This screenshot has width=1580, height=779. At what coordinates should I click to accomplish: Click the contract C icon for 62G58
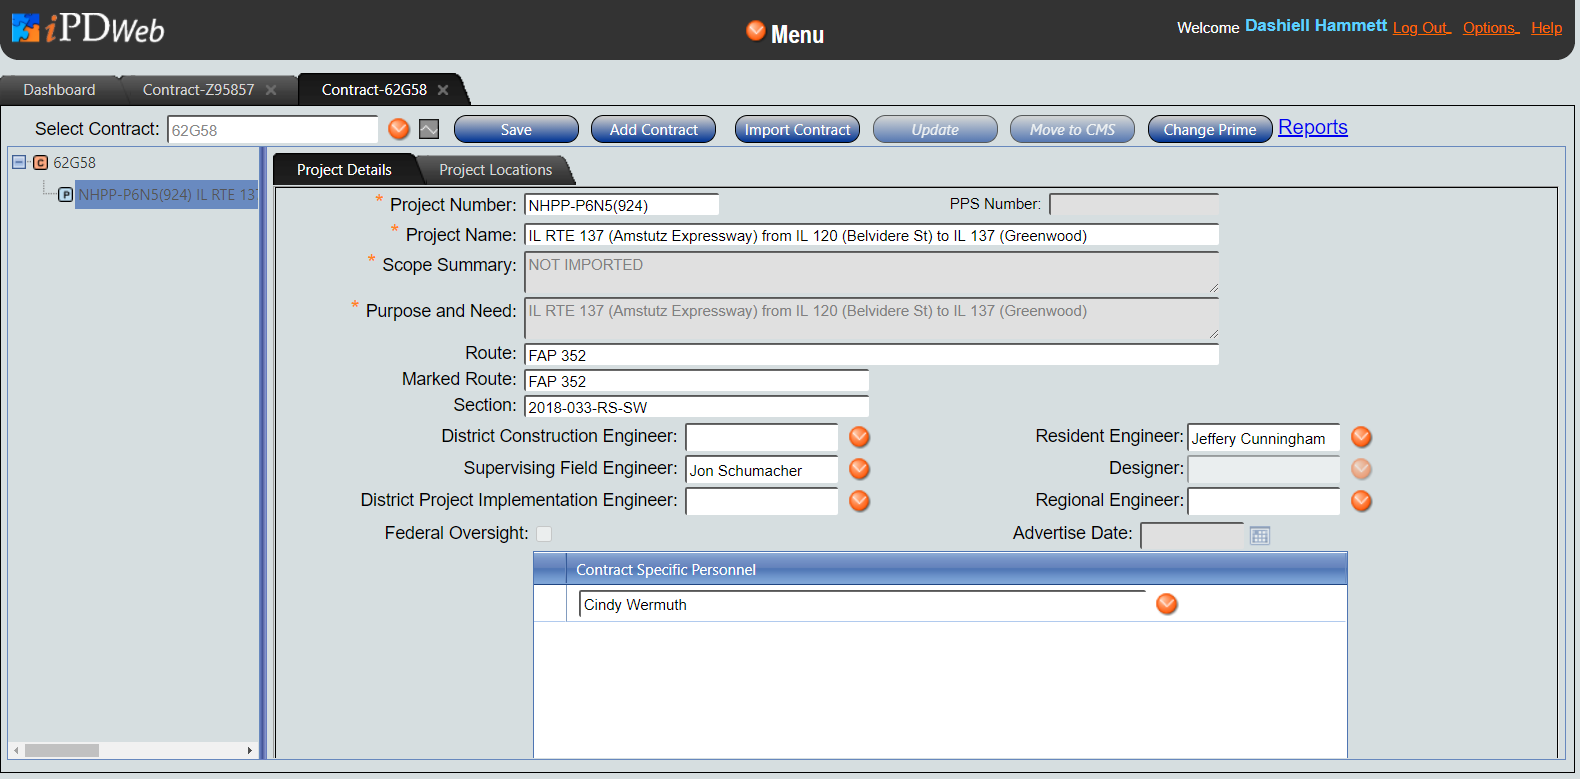pyautogui.click(x=41, y=163)
